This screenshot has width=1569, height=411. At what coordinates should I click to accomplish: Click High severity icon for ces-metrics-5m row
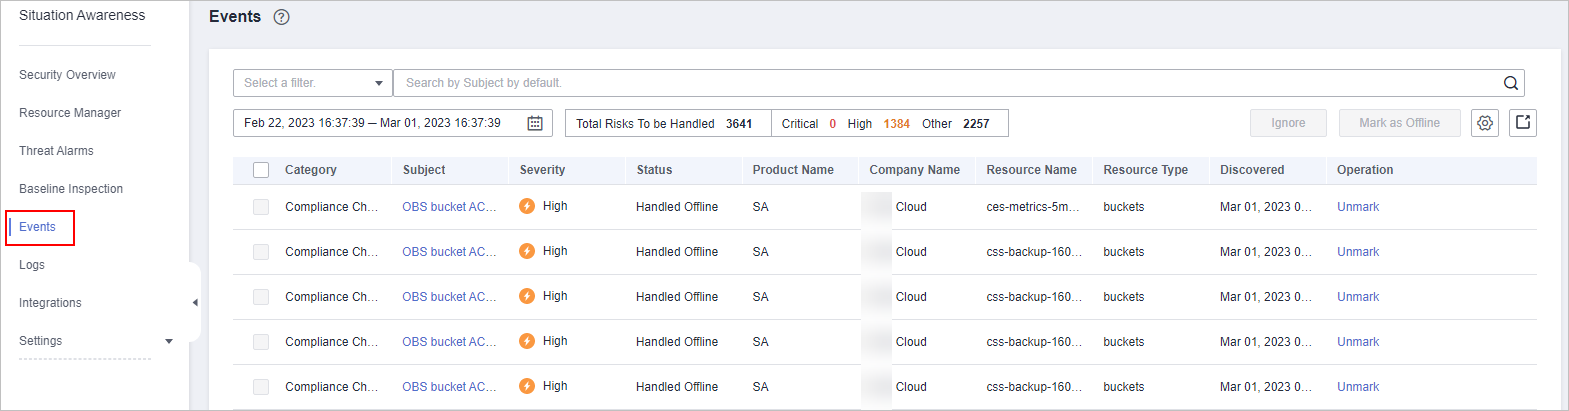tap(527, 206)
